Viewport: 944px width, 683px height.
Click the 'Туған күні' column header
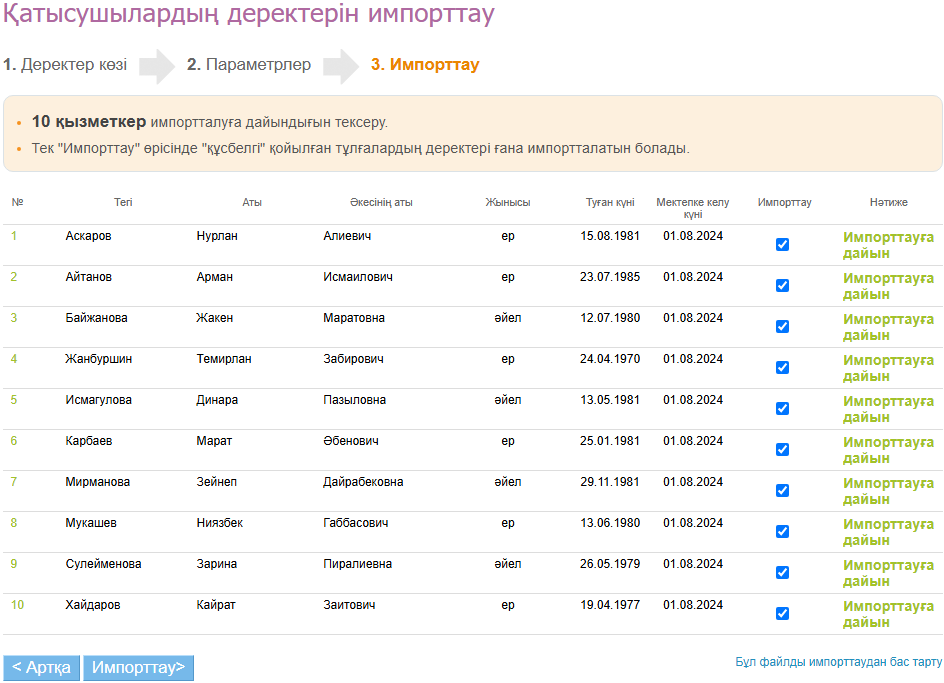coord(610,202)
